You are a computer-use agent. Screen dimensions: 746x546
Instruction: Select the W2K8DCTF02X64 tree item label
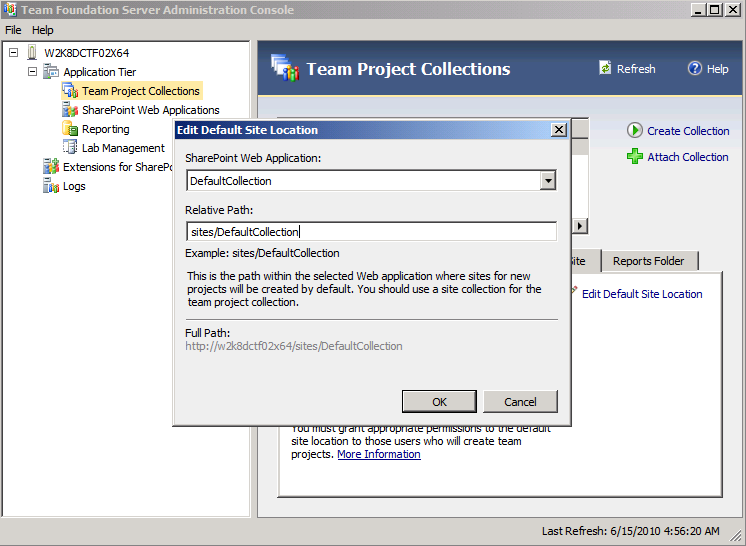86,53
